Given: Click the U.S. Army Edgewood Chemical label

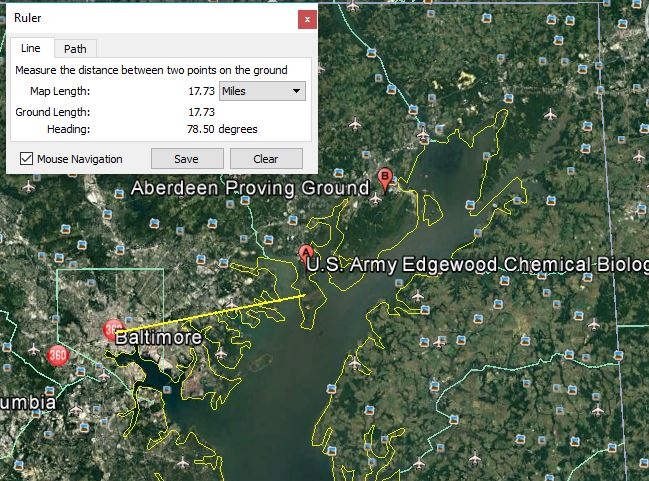Looking at the screenshot, I should 477,265.
